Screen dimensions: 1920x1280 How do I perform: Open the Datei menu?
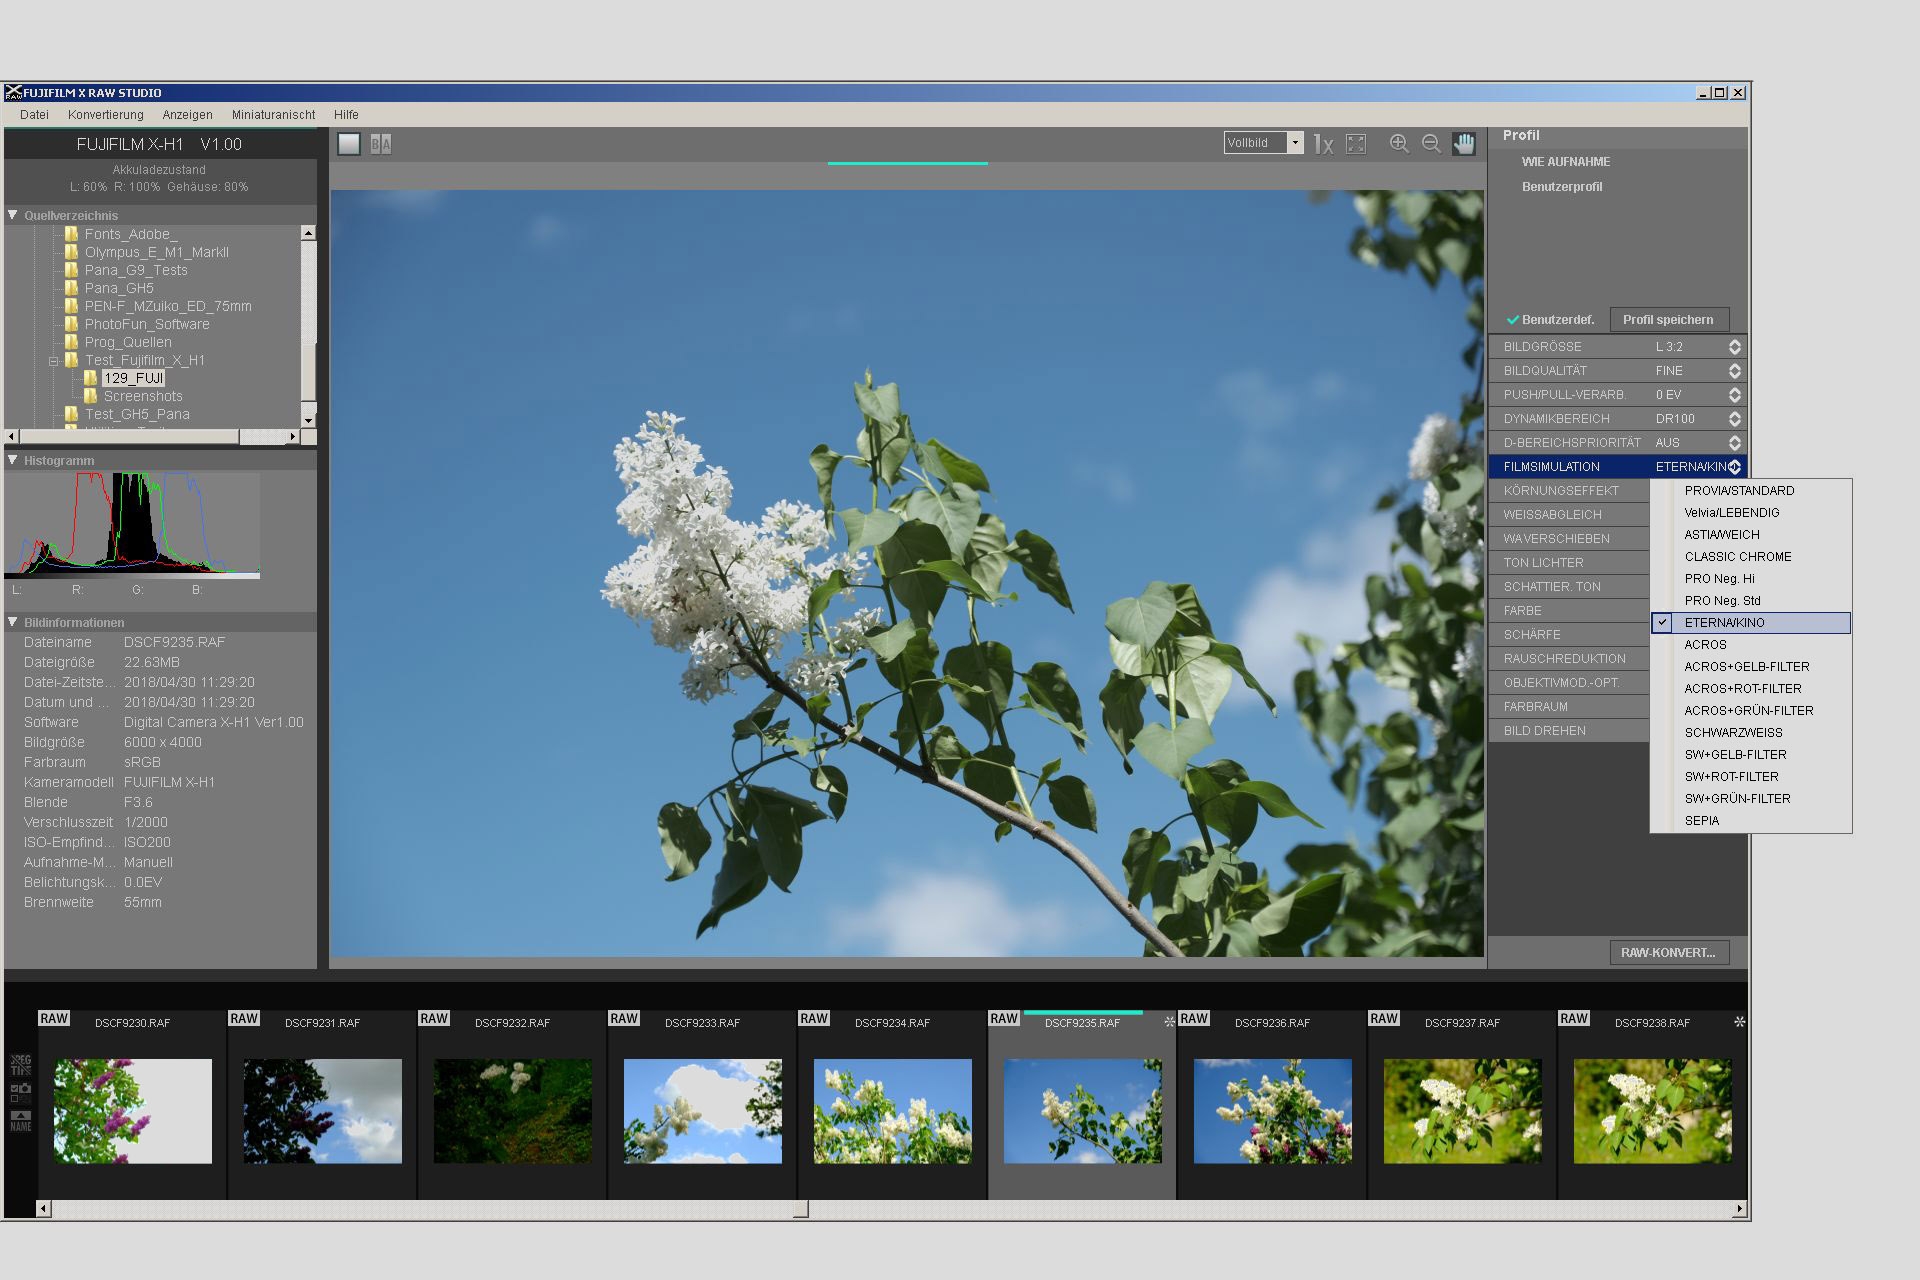pyautogui.click(x=34, y=115)
